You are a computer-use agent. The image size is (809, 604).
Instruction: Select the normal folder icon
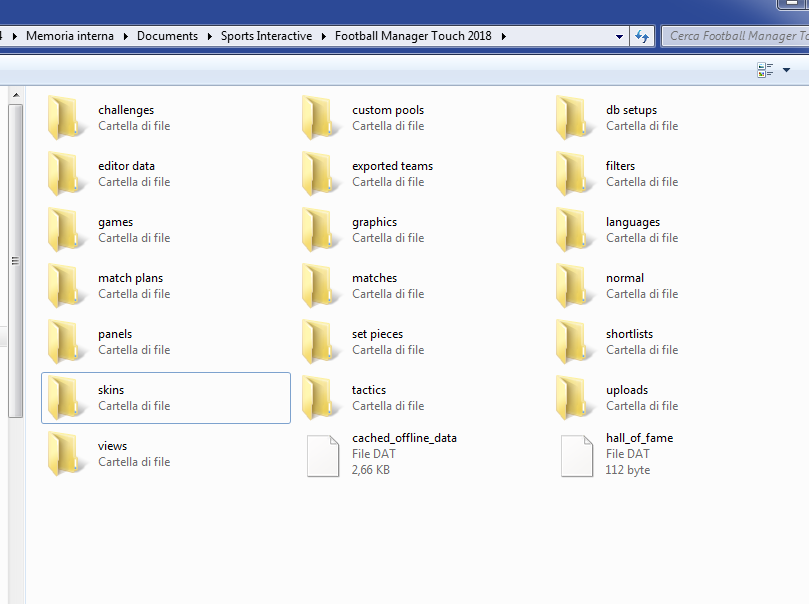coord(574,286)
